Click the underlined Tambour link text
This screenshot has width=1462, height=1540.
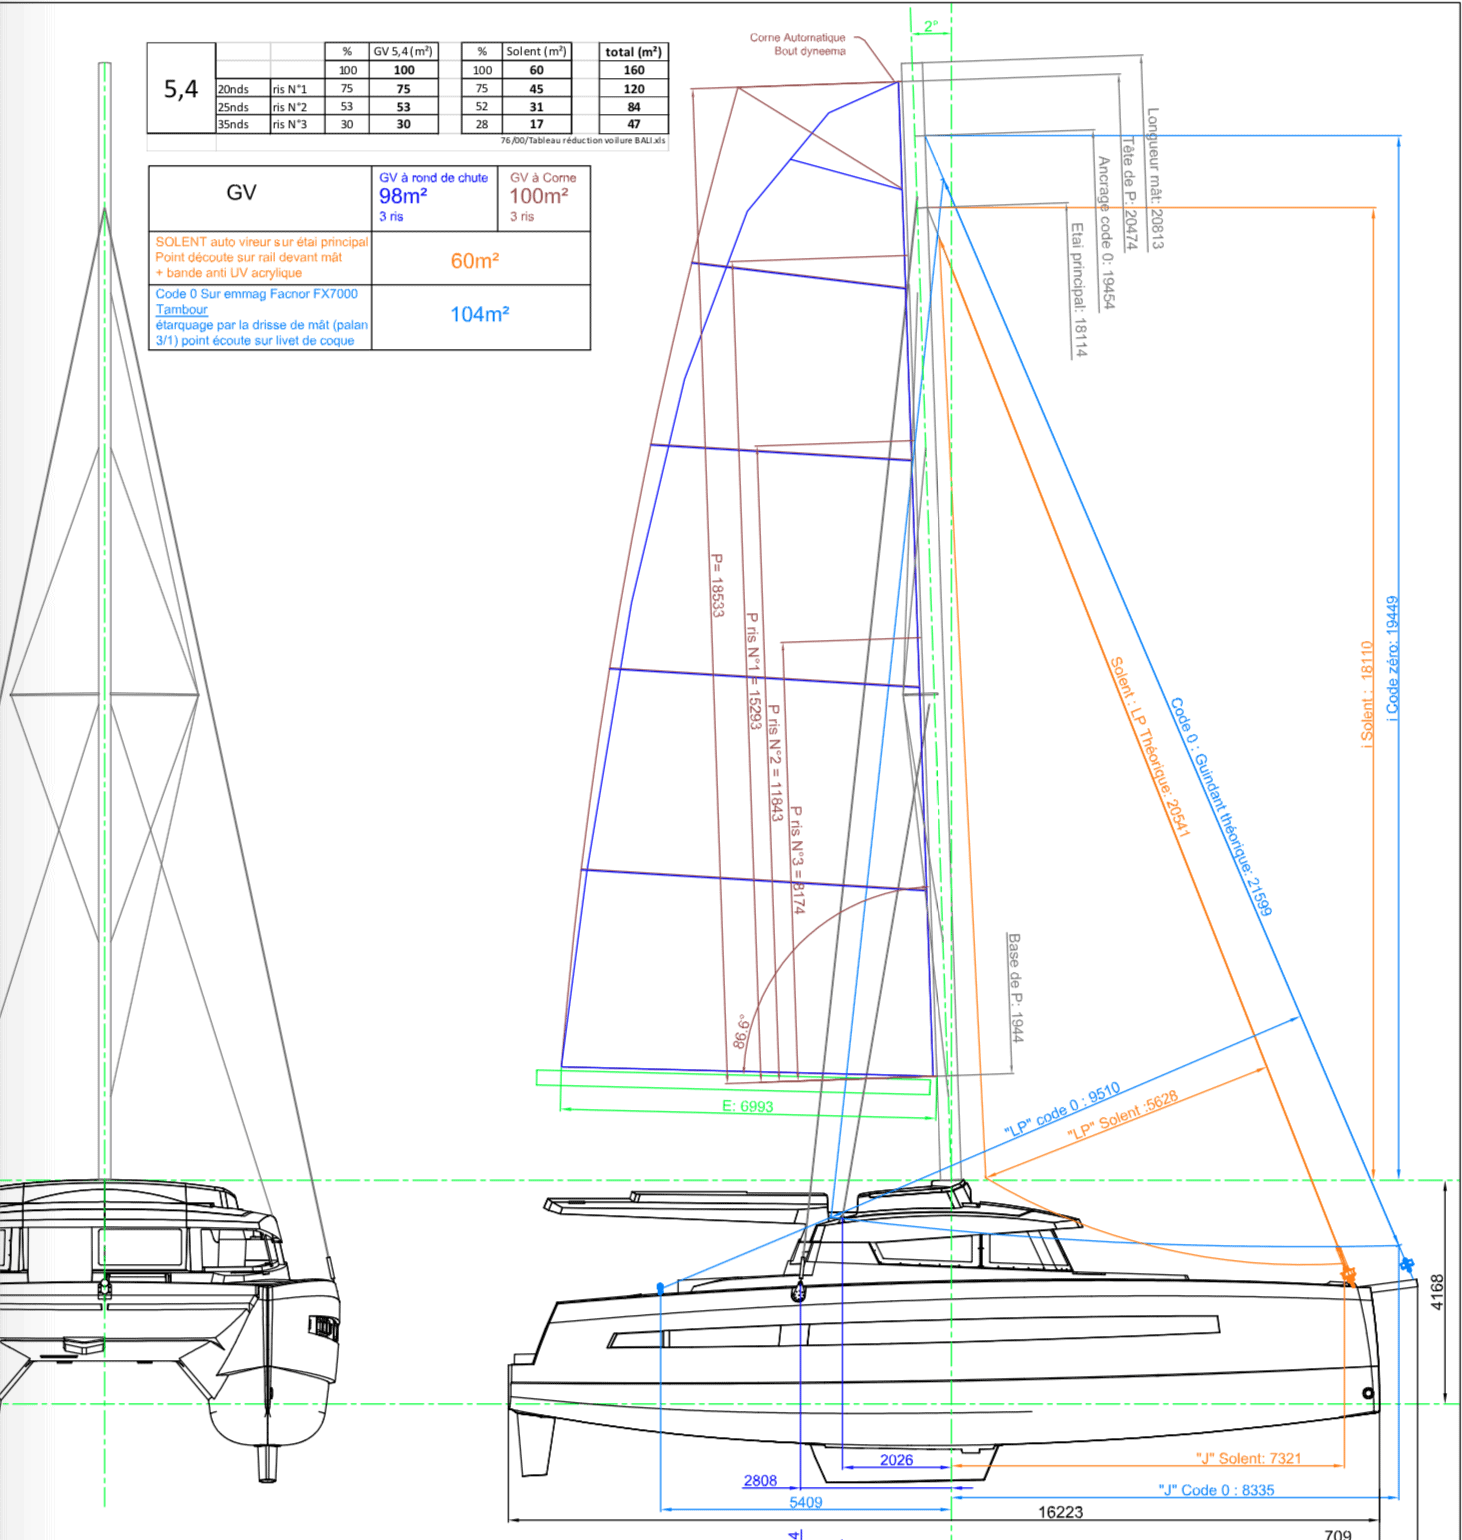[181, 310]
